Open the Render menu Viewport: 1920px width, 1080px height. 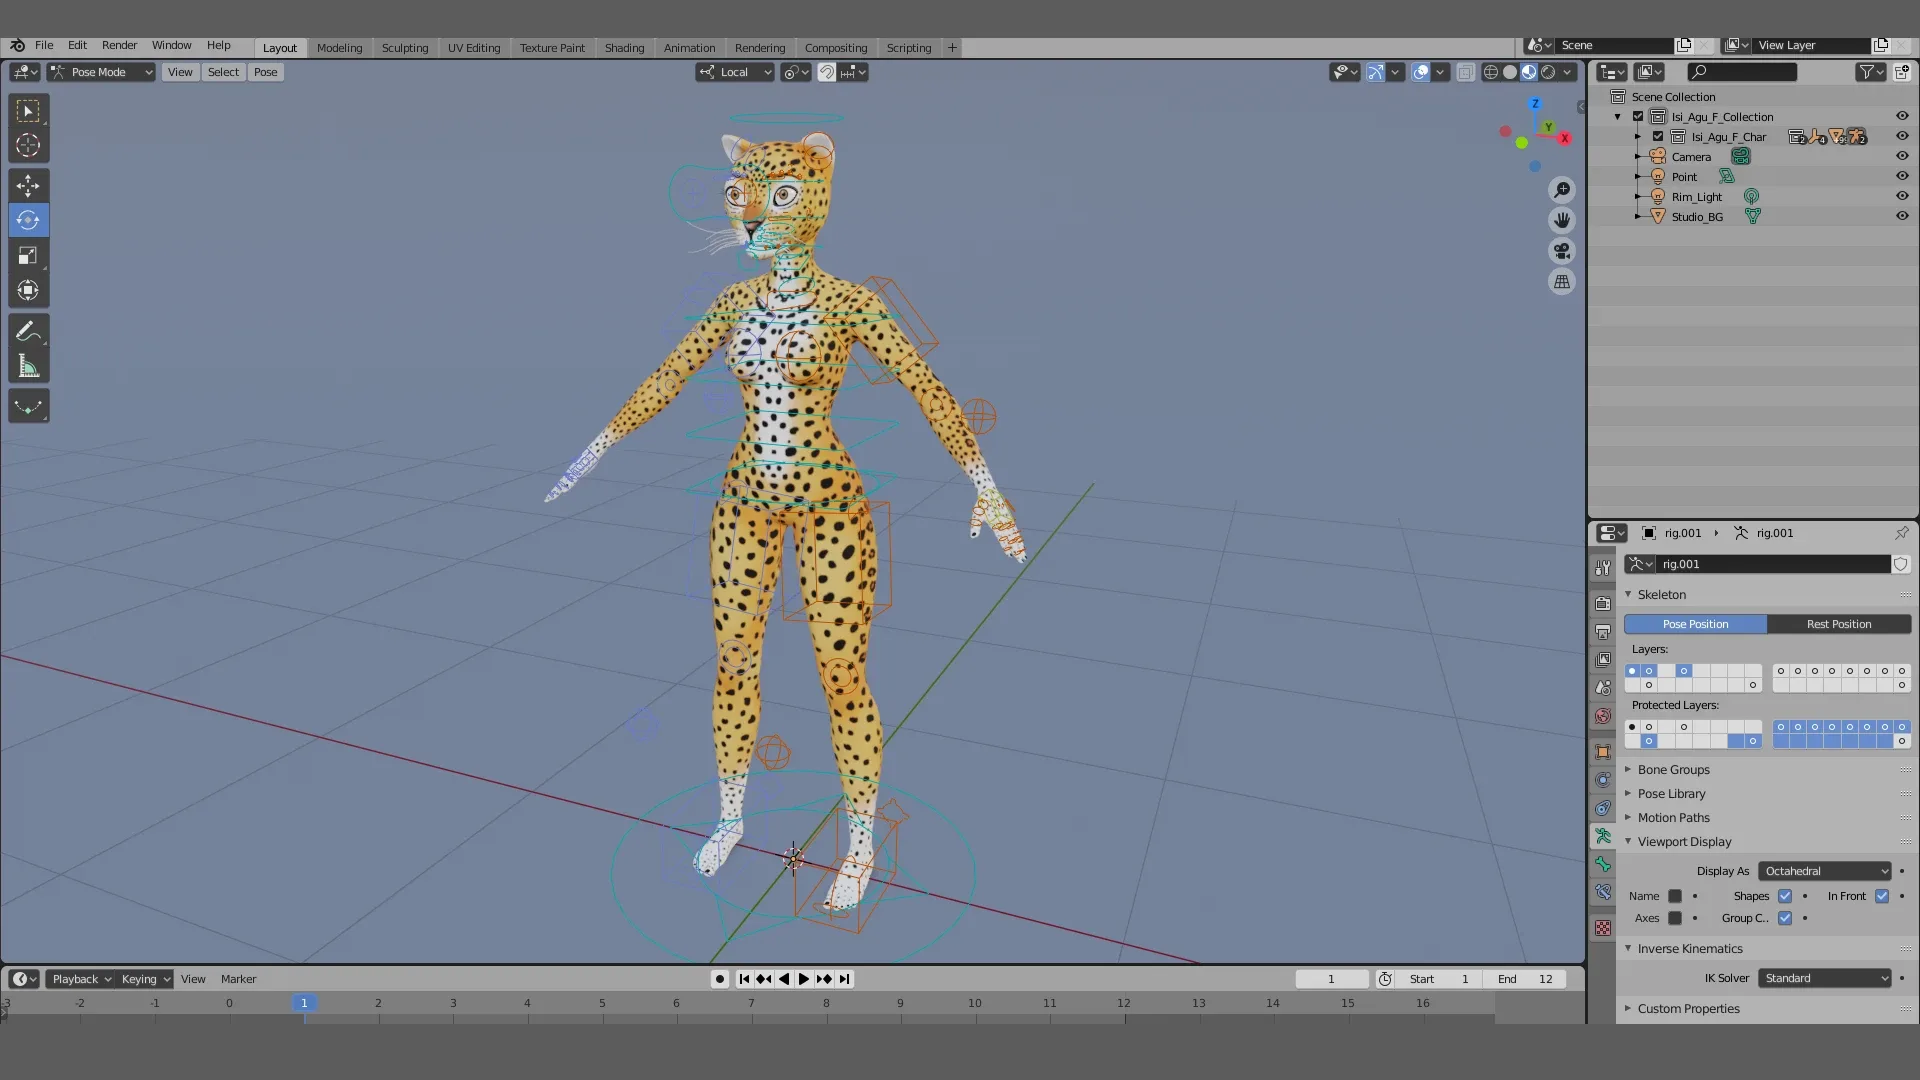[119, 45]
